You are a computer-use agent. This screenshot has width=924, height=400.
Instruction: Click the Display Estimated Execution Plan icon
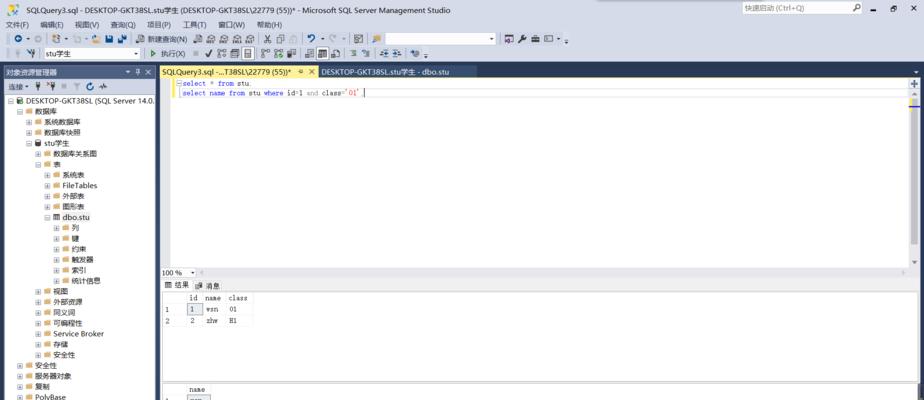pyautogui.click(x=222, y=54)
